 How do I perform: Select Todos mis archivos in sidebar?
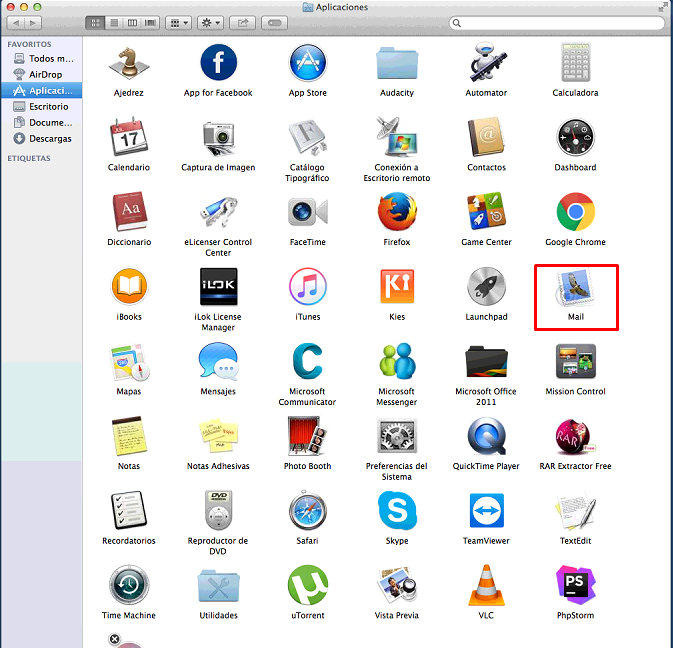[x=42, y=58]
